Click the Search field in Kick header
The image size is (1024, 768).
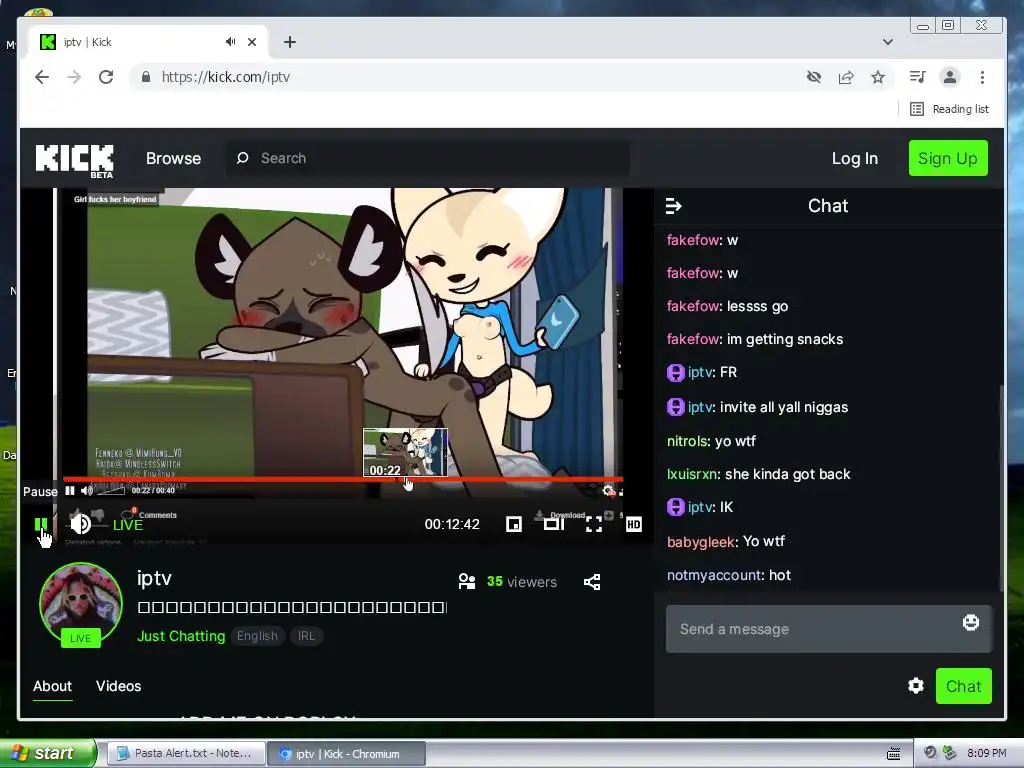(x=428, y=158)
